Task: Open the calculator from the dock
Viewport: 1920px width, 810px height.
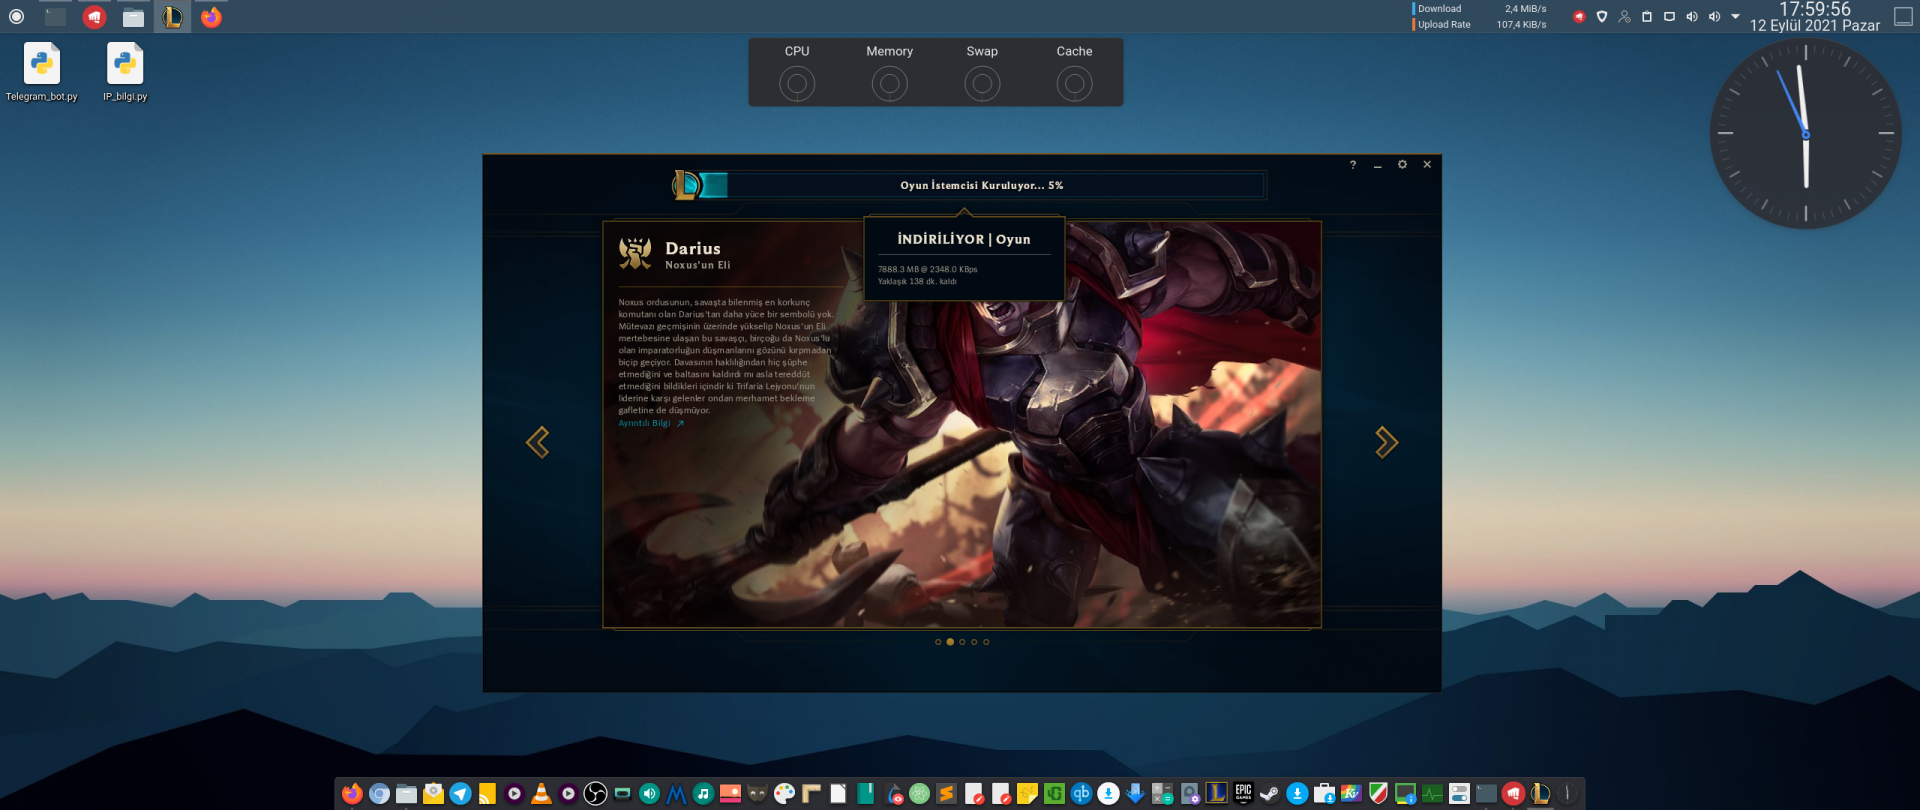Action: tap(1162, 794)
